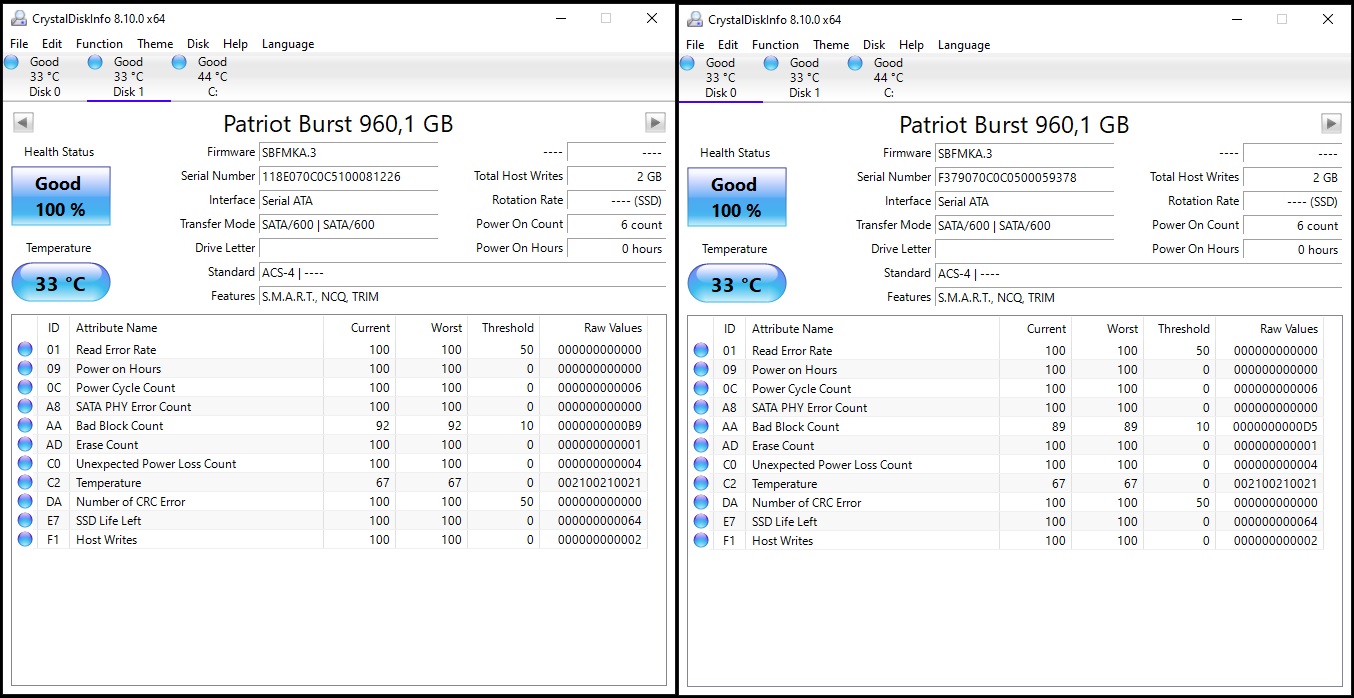The width and height of the screenshot is (1354, 698).
Task: Click Number of CRC Error orb in left window
Action: [x=25, y=502]
